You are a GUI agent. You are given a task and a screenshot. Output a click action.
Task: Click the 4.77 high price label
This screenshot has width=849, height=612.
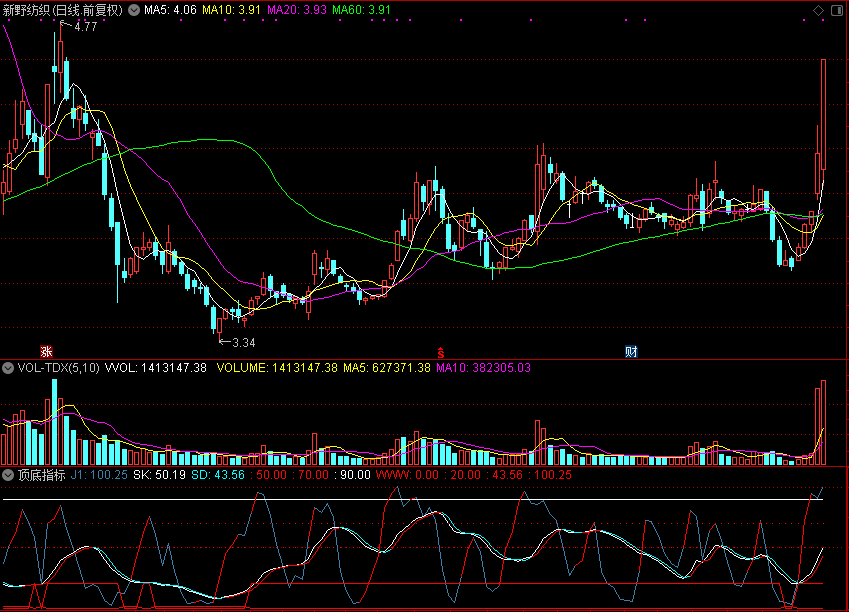85,27
